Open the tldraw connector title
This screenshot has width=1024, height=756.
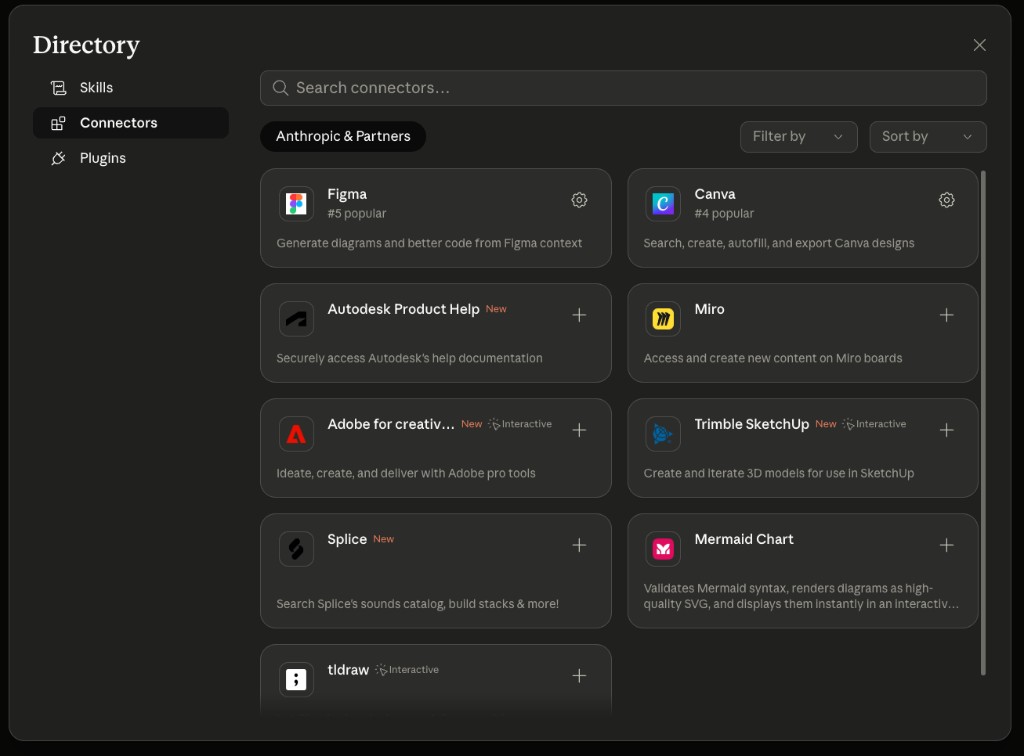[x=348, y=669]
